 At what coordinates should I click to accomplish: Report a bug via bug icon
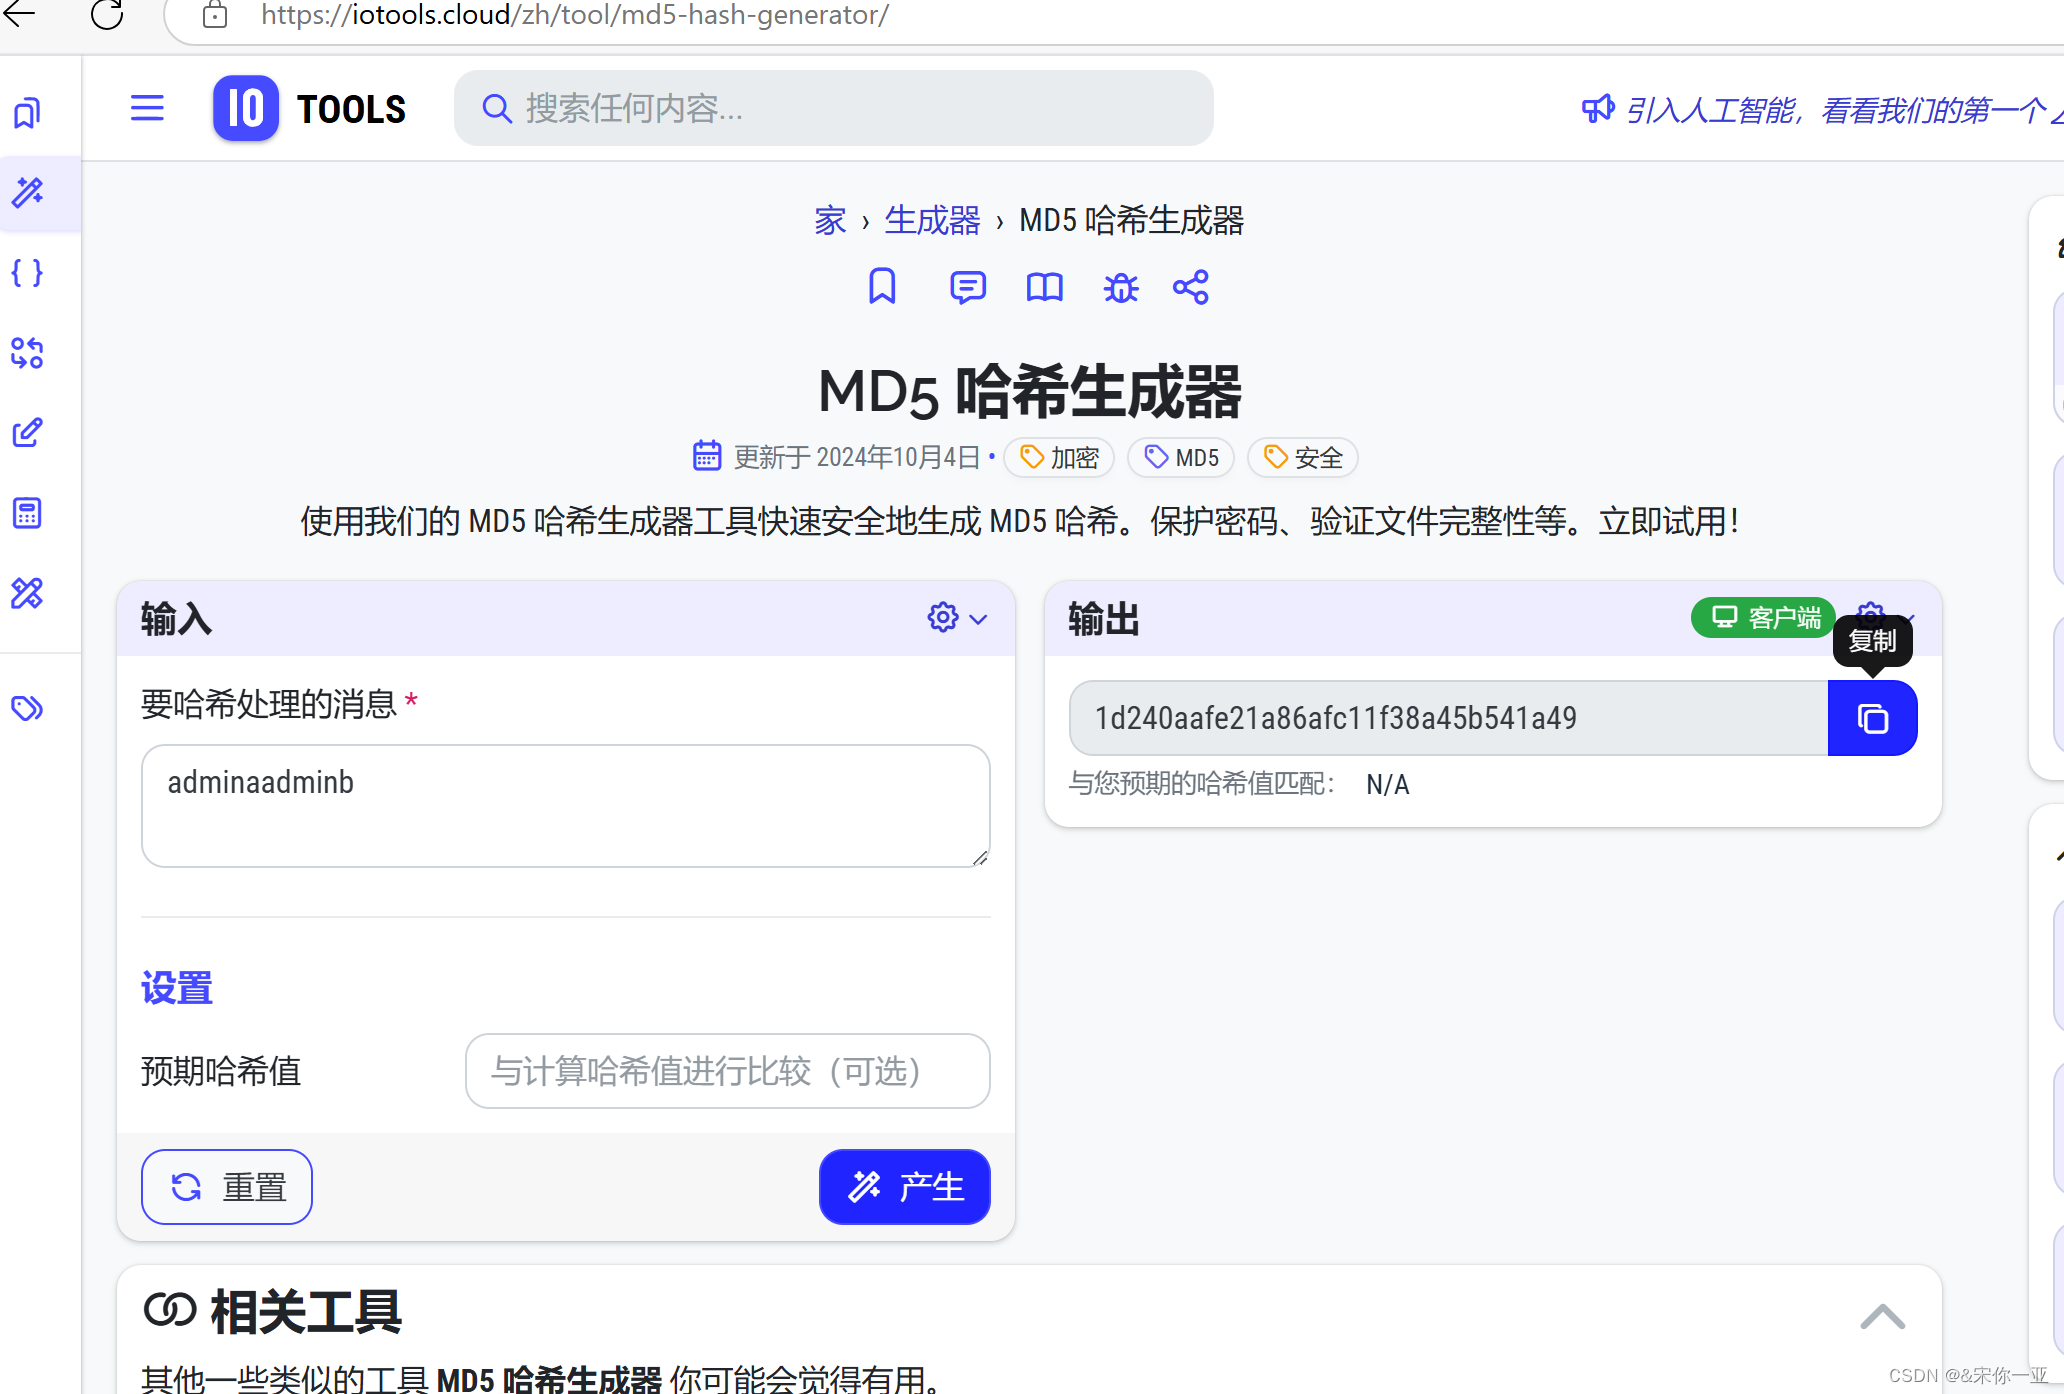click(x=1120, y=288)
